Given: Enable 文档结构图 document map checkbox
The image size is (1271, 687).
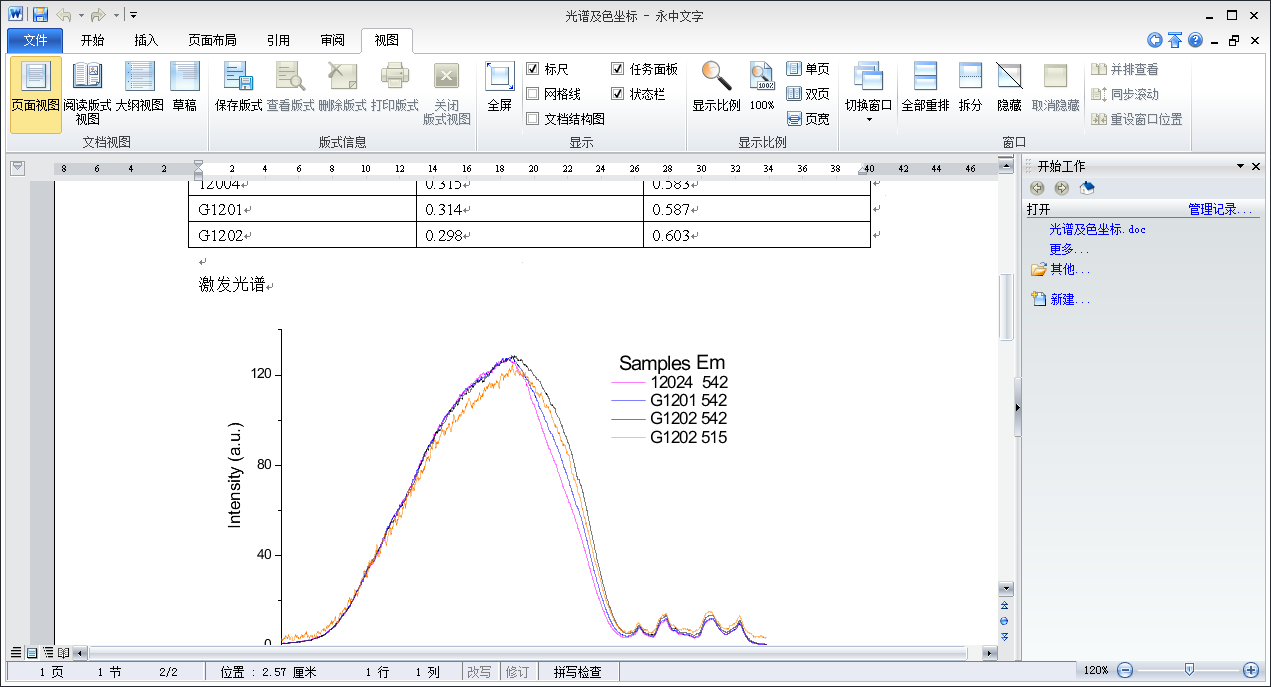Looking at the screenshot, I should click(x=533, y=119).
